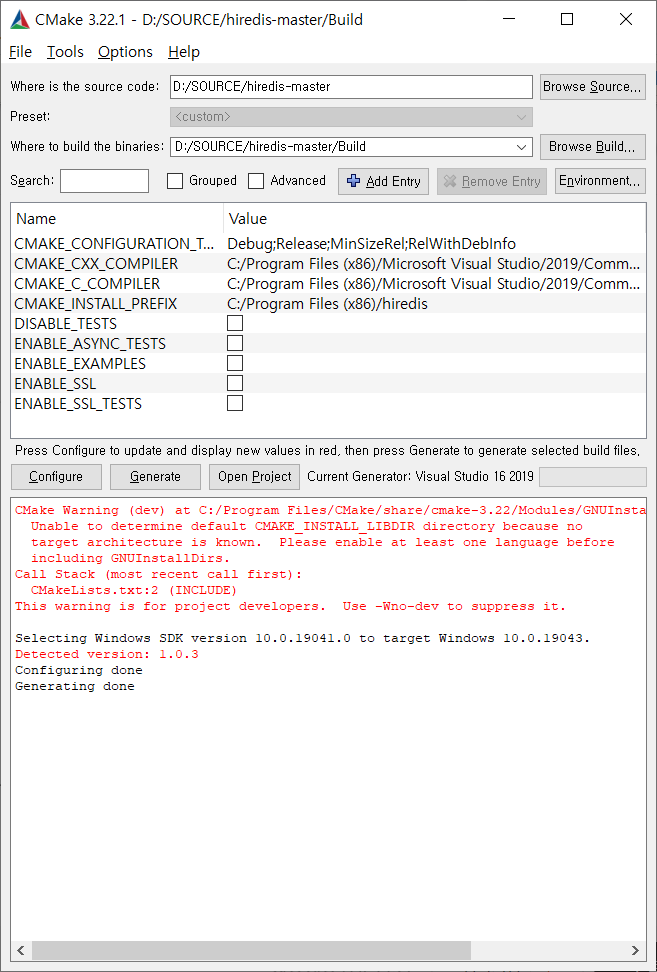
Task: Click the output log's left scroll arrow
Action: [20, 950]
